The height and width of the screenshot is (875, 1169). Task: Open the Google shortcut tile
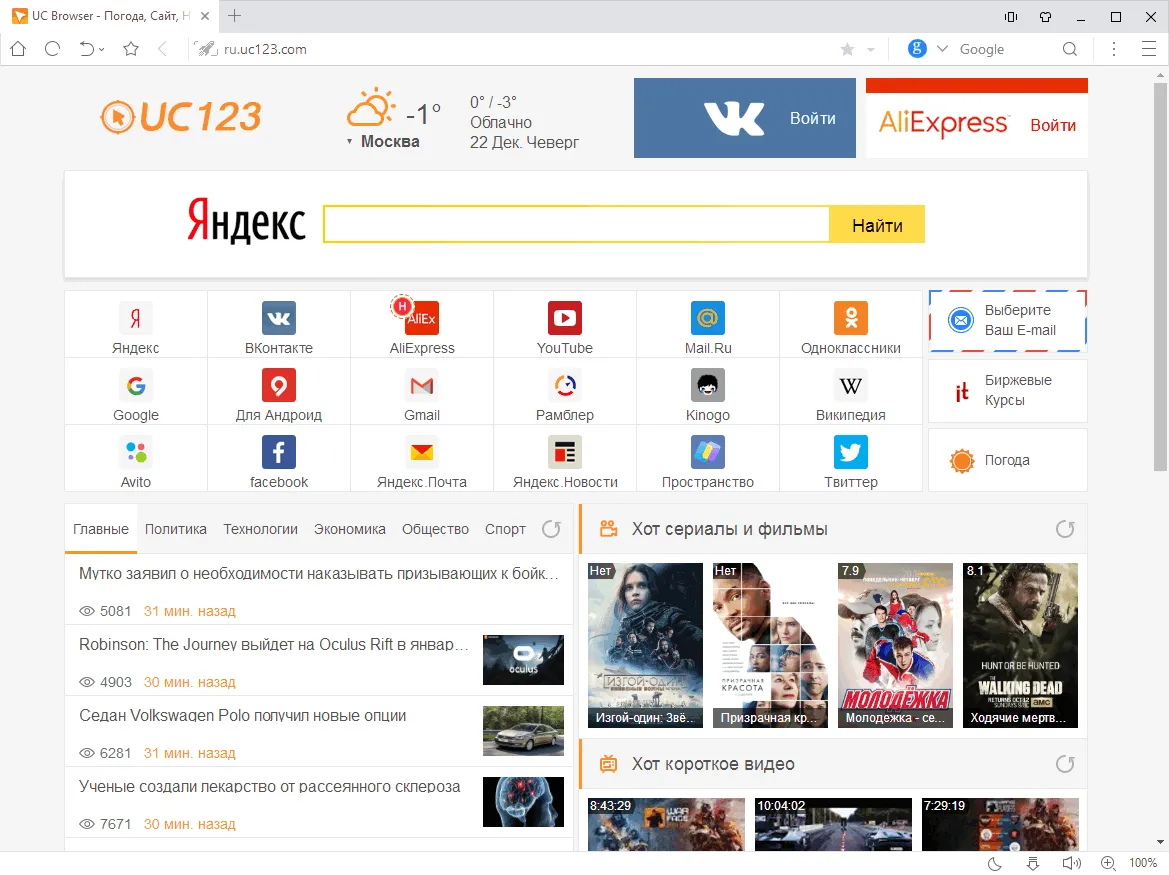pos(136,393)
